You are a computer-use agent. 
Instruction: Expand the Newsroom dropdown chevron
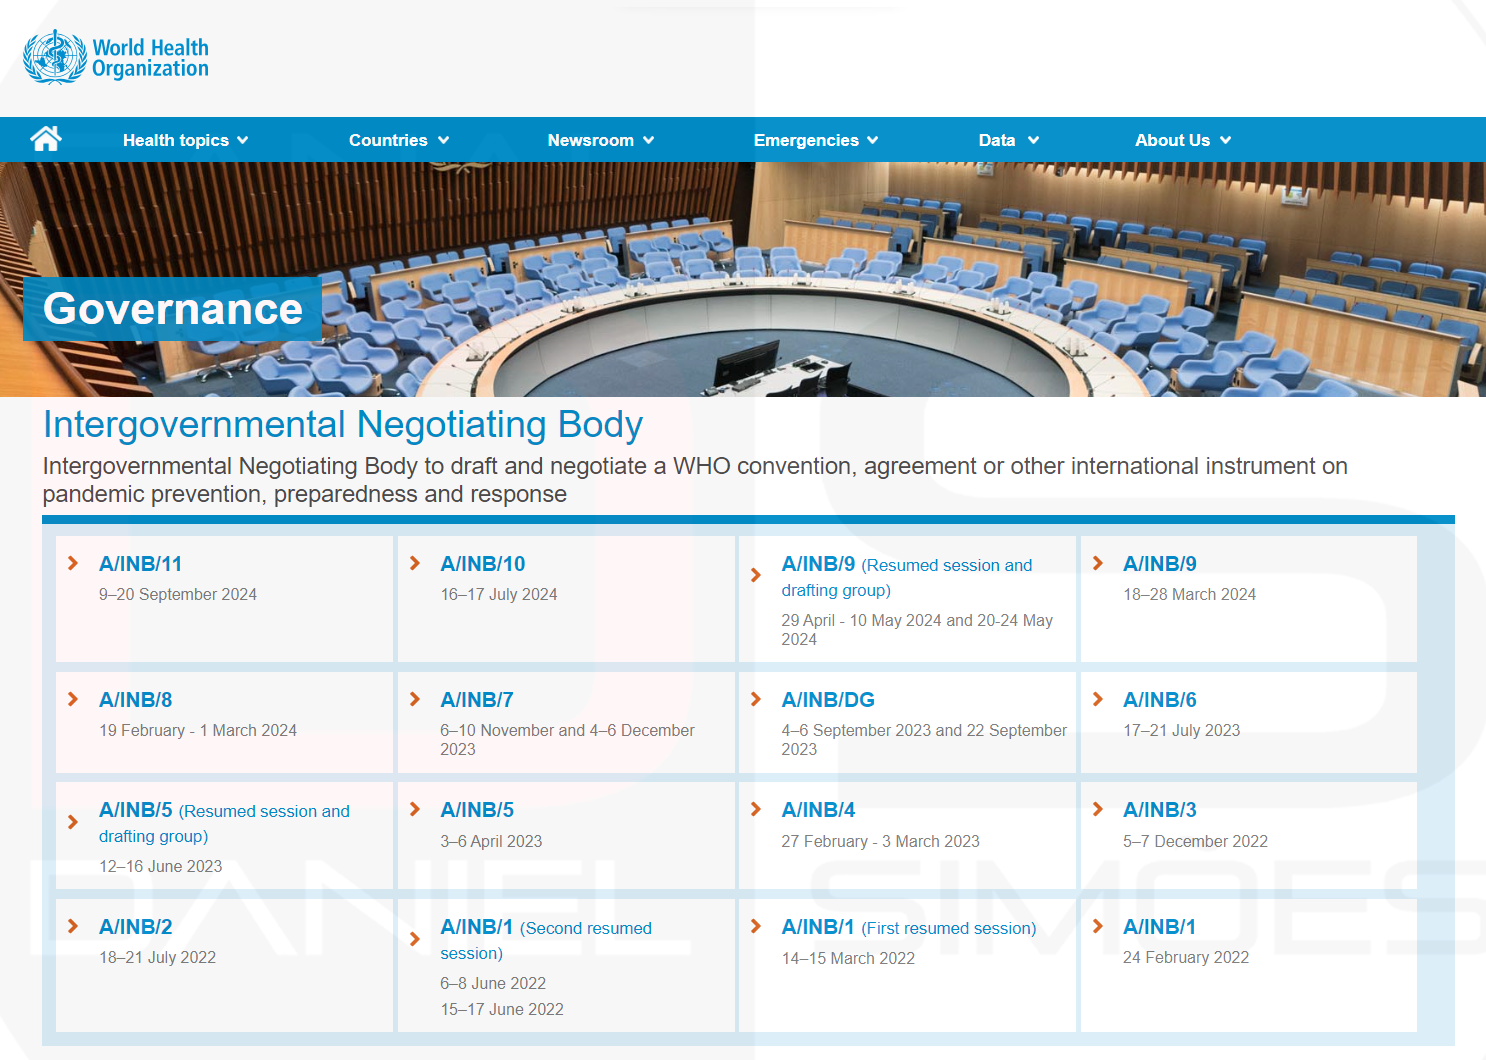pos(649,141)
